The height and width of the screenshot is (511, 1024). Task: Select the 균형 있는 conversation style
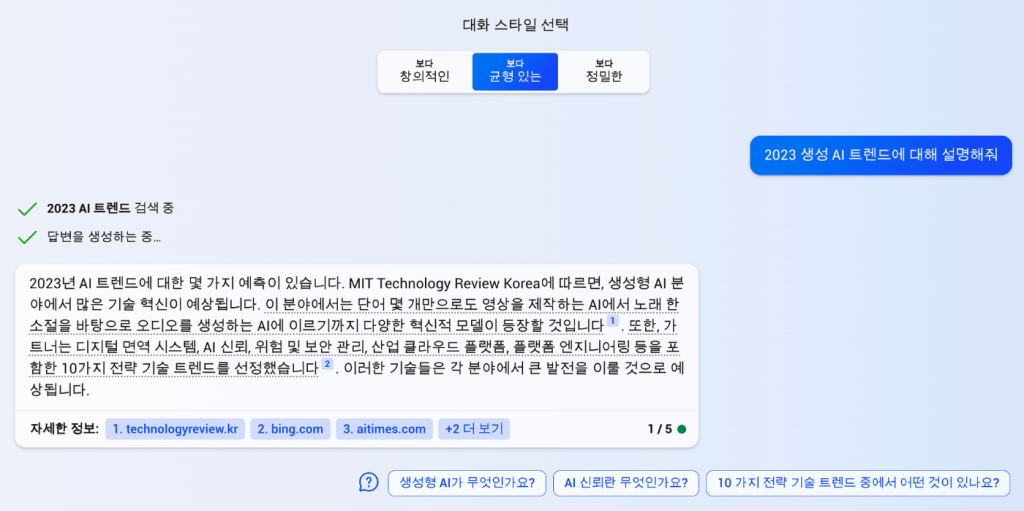[515, 71]
